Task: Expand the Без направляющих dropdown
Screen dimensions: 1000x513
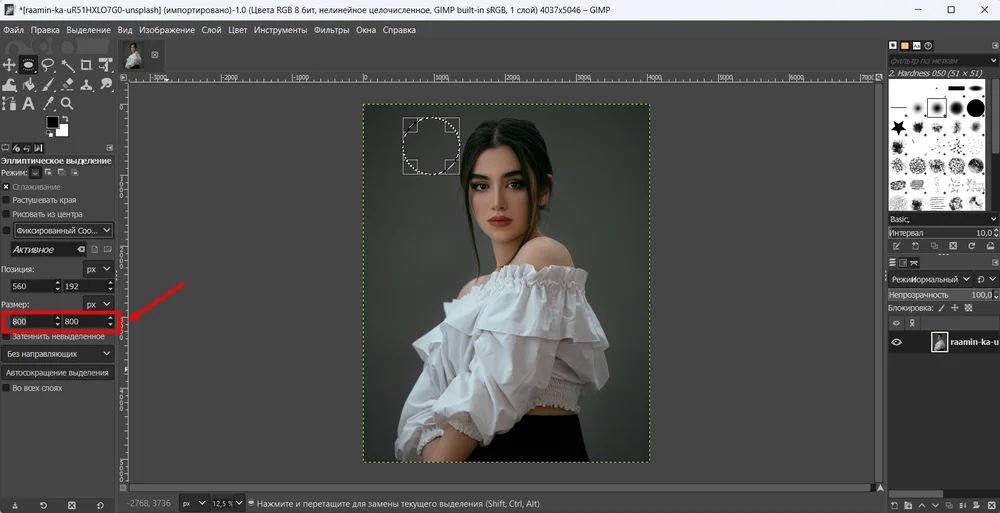Action: coord(59,353)
